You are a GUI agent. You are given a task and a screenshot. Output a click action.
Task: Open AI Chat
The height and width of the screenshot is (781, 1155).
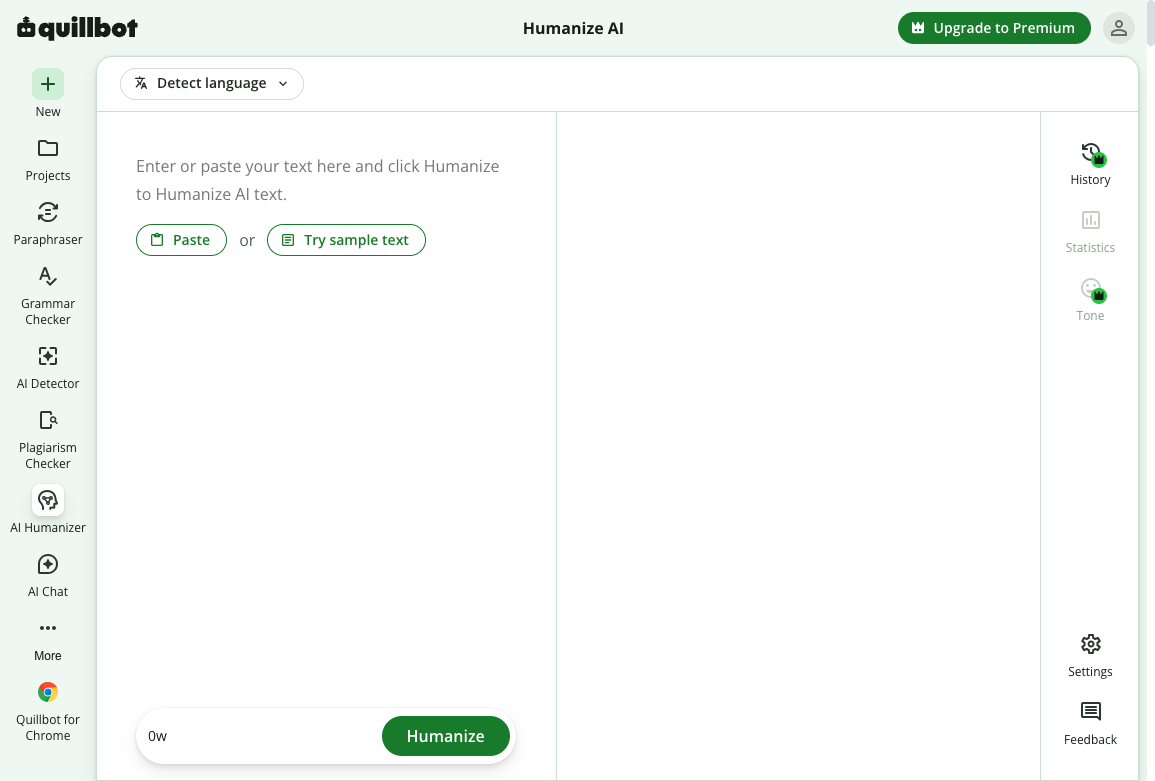click(48, 575)
